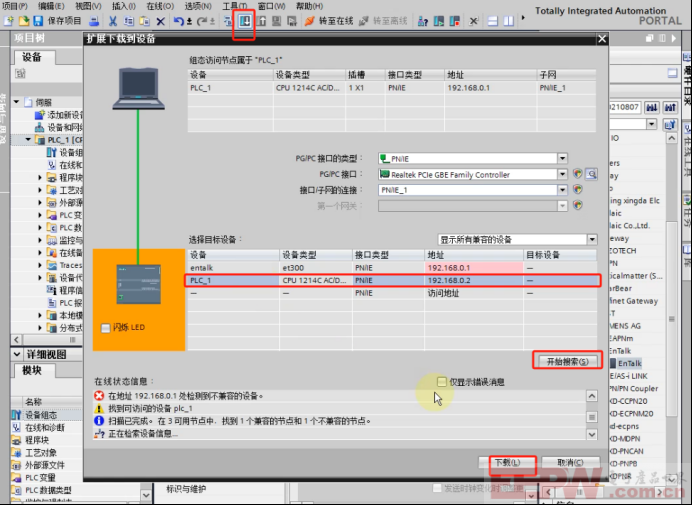Image resolution: width=692 pixels, height=505 pixels.
Task: Click the 找到可访问的设备 plc_1 message
Action: click(x=150, y=408)
